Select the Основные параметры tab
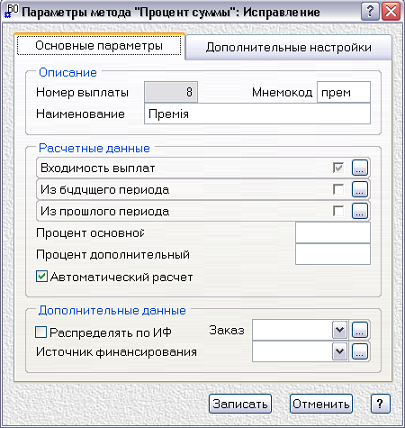 pos(99,46)
